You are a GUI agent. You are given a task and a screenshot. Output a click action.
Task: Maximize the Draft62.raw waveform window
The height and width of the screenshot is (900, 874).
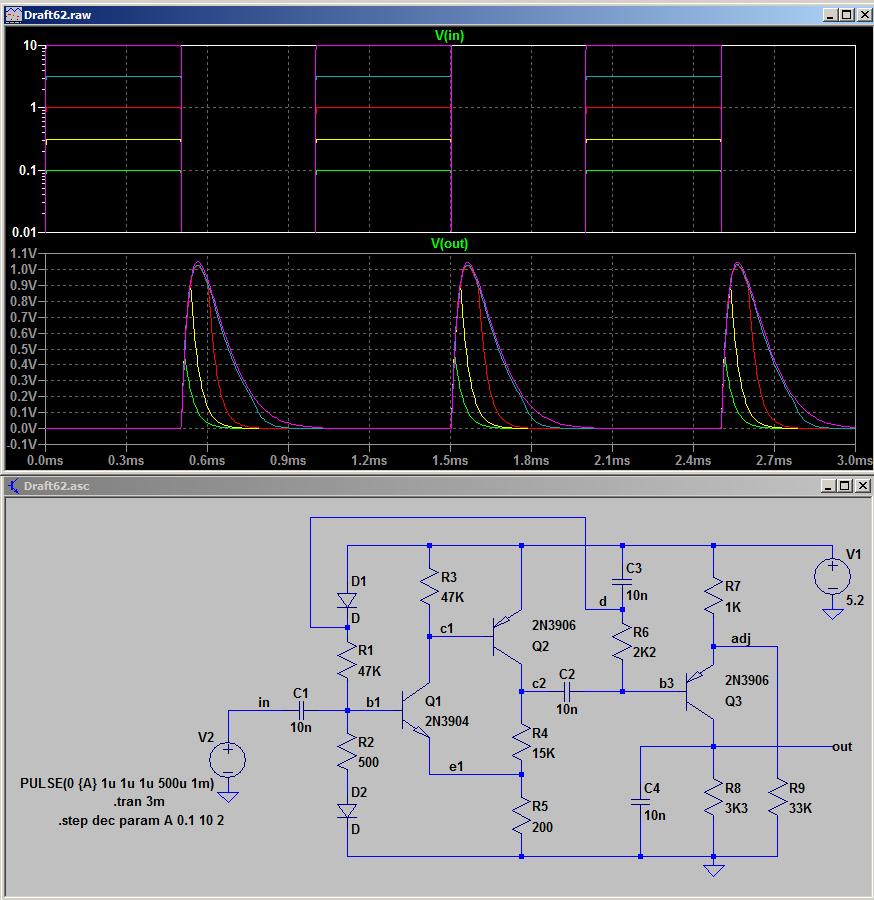click(x=847, y=15)
